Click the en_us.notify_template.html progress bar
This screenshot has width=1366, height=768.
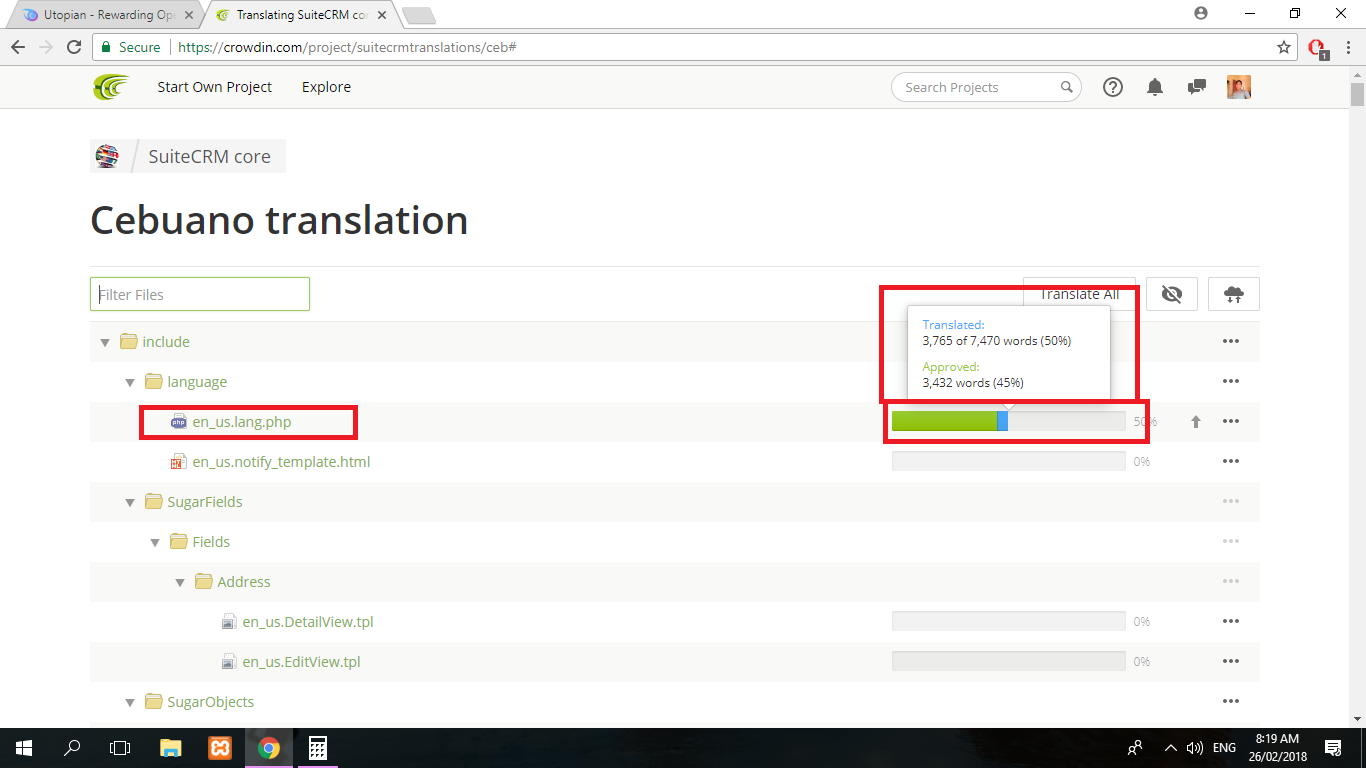pos(1008,462)
